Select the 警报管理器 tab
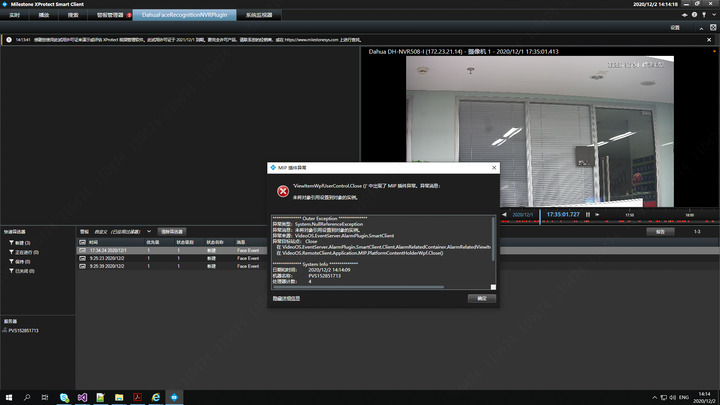The image size is (720, 405). pyautogui.click(x=112, y=16)
